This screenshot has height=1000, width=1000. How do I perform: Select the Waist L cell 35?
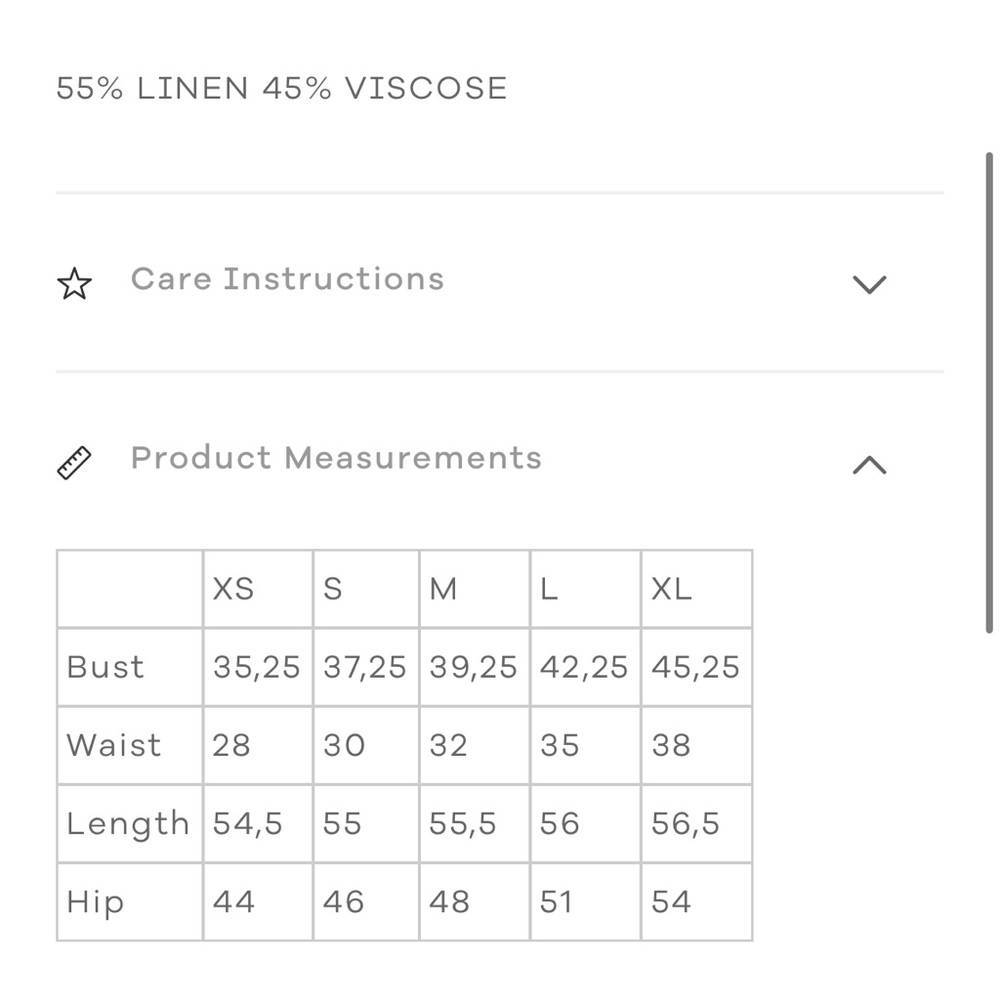coord(585,745)
